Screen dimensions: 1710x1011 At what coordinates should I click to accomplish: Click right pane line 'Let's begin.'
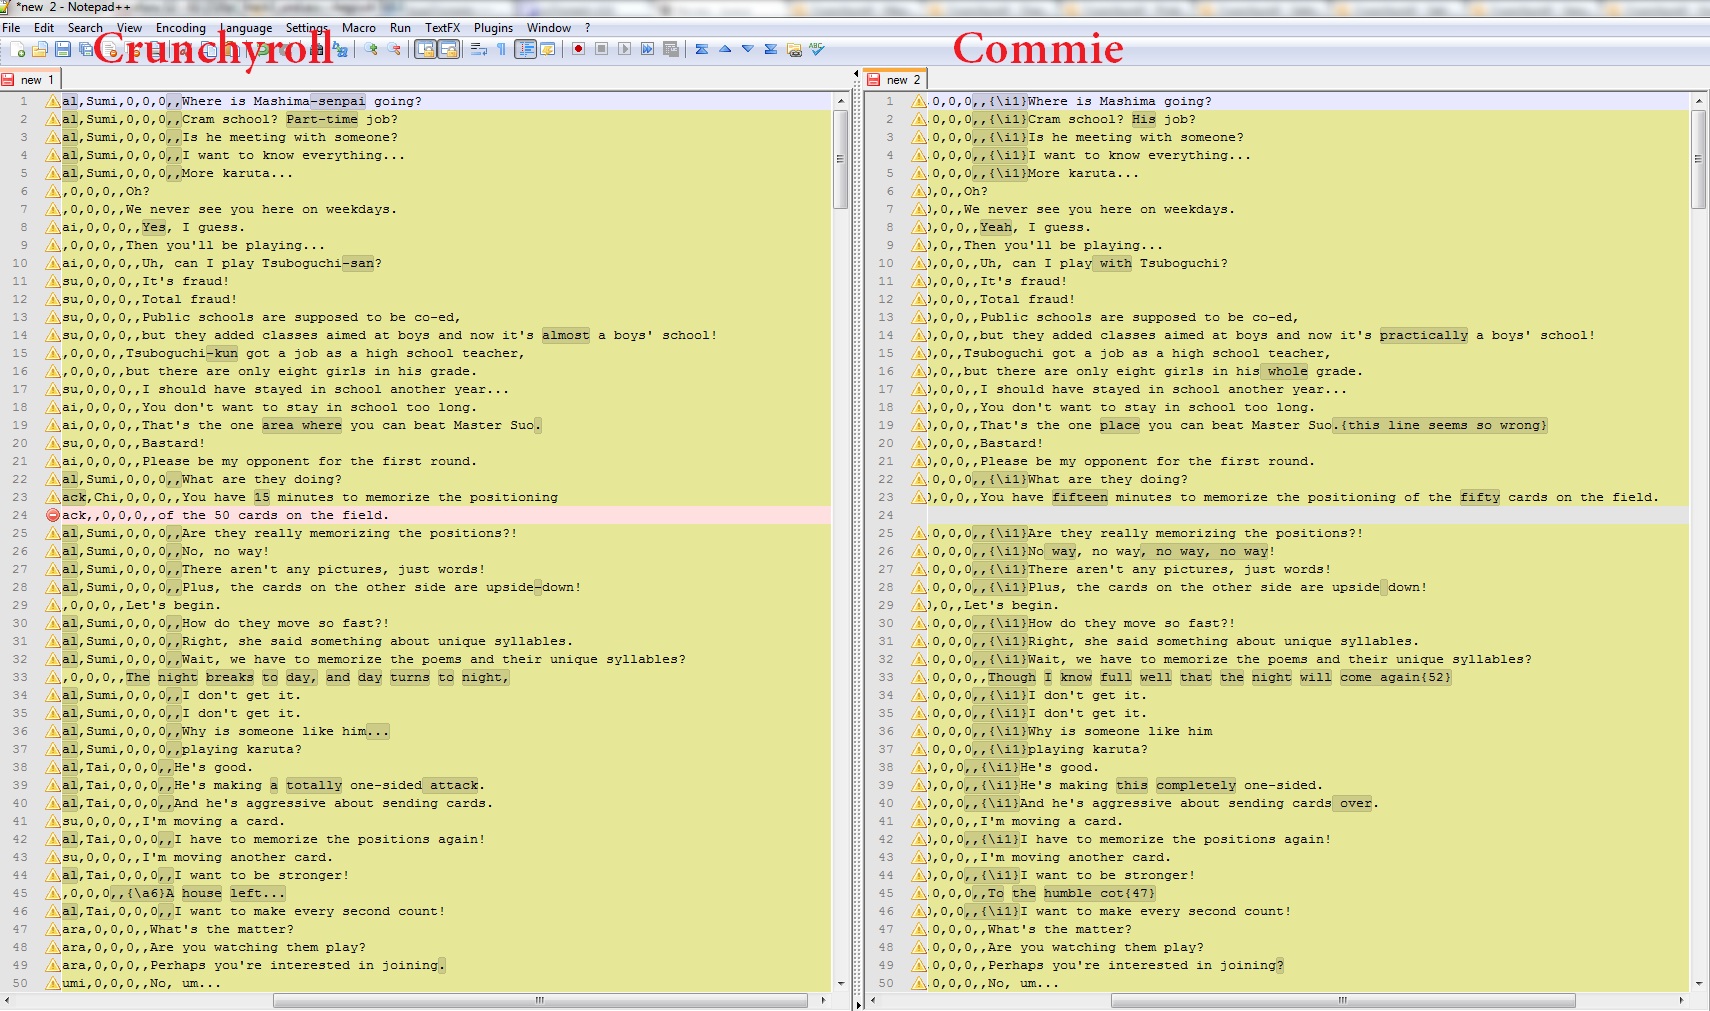1009,605
